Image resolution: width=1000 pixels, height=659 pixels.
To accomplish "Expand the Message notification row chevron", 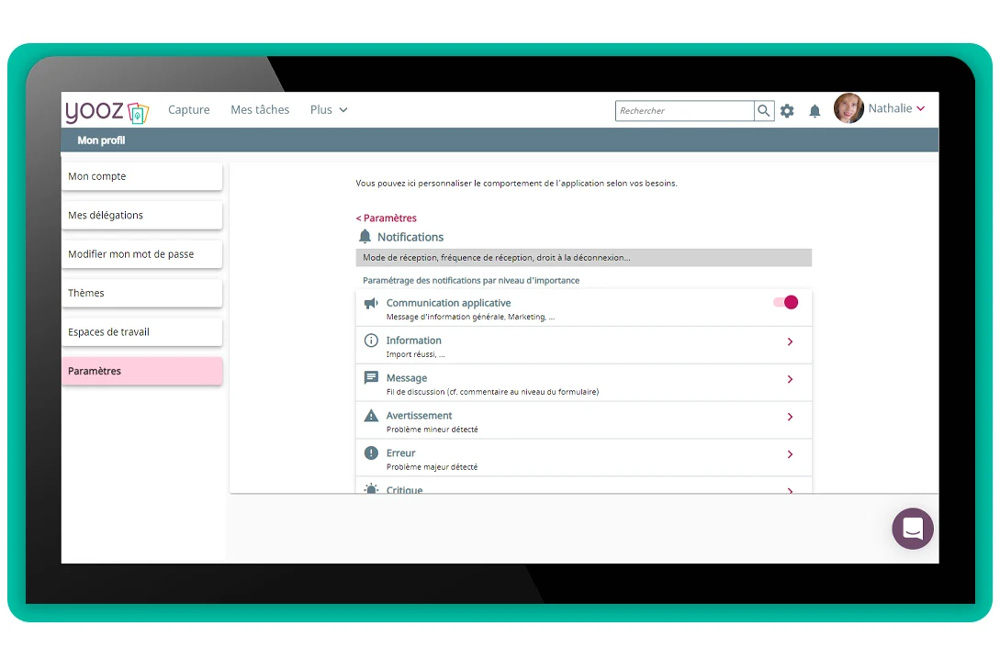I will coord(790,380).
